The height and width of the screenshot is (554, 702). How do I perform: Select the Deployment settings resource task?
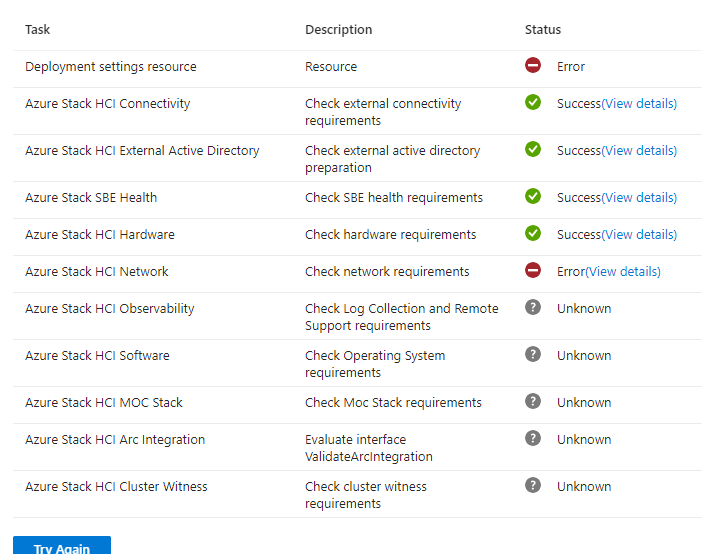(x=111, y=67)
